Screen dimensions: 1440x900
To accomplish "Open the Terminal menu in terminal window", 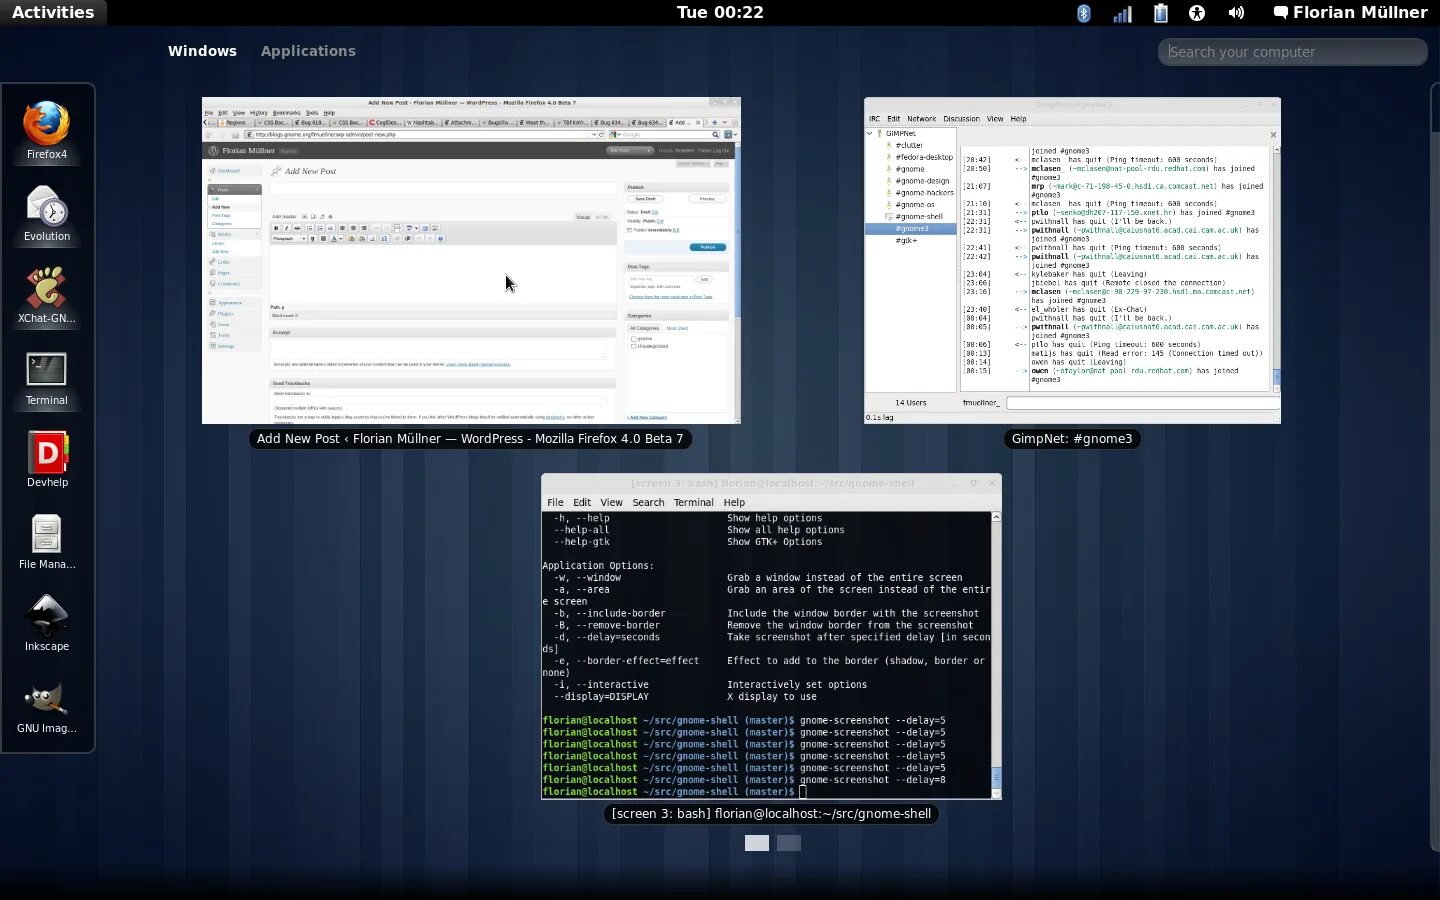I will click(x=693, y=502).
